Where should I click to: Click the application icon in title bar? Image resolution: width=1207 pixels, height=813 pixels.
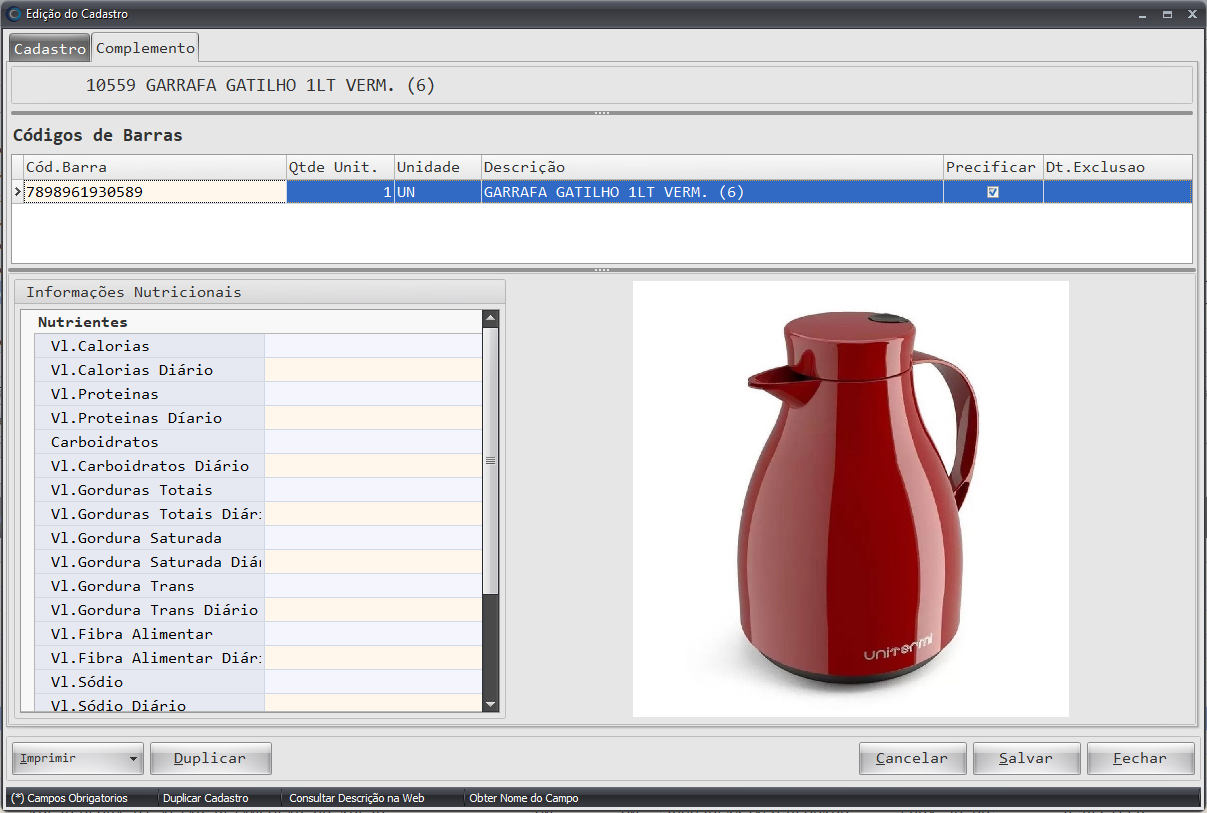coord(13,14)
